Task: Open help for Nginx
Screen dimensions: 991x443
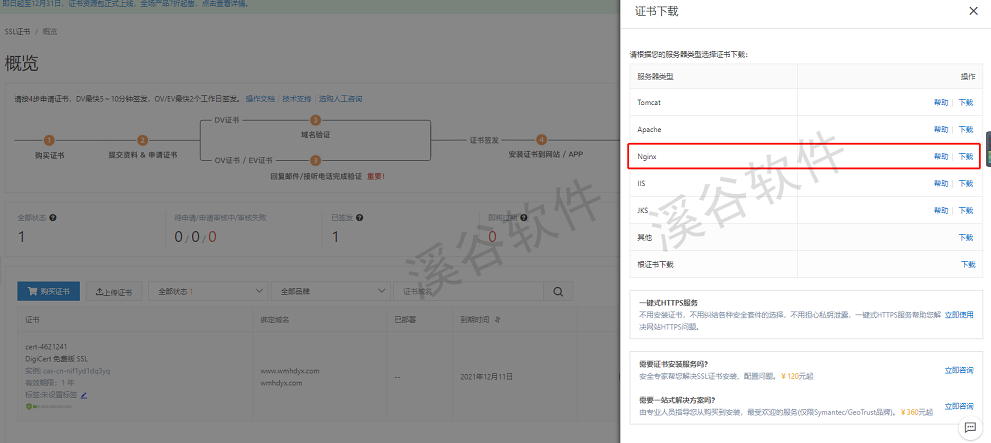Action: pyautogui.click(x=941, y=157)
